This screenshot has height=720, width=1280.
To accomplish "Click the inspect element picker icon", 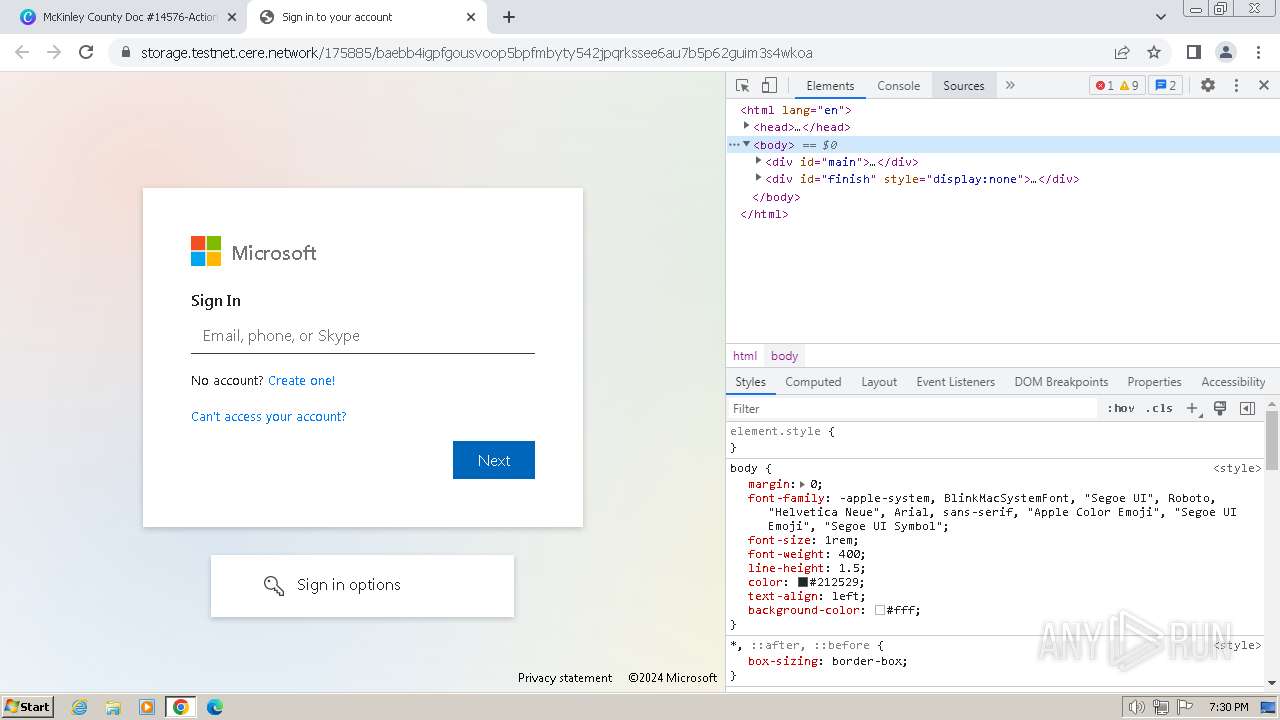I will [742, 86].
